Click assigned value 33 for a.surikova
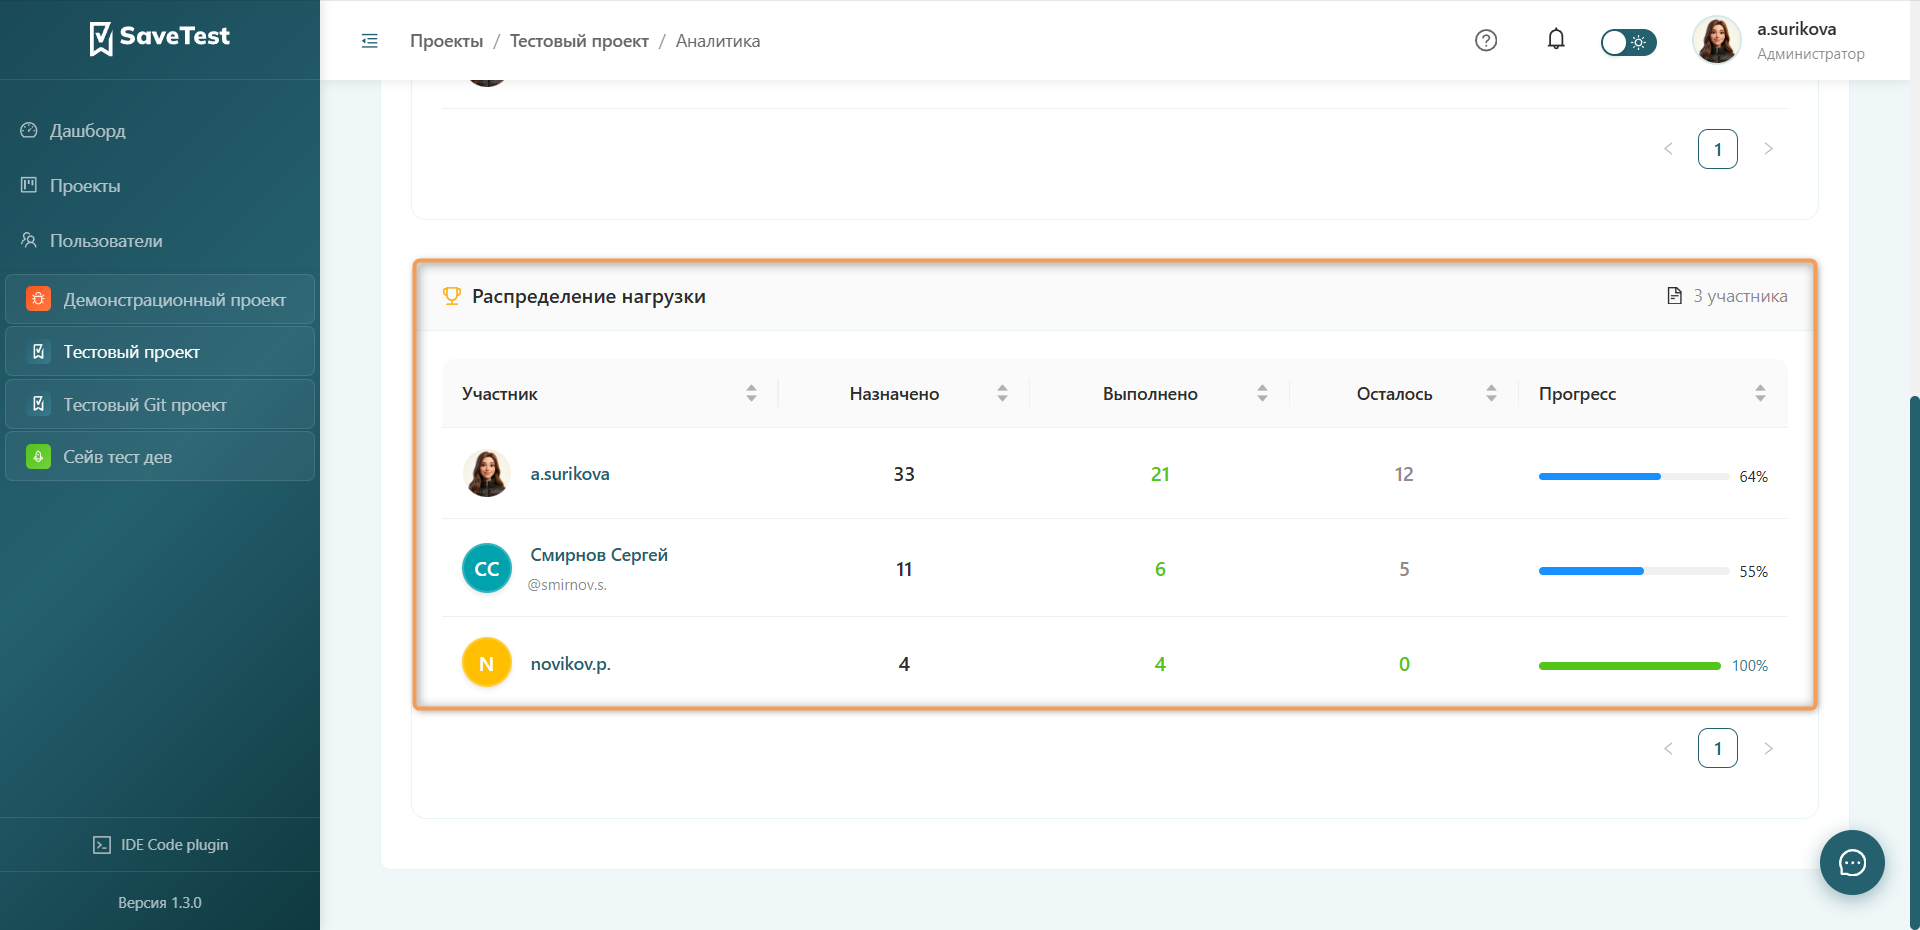1920x930 pixels. click(x=904, y=474)
